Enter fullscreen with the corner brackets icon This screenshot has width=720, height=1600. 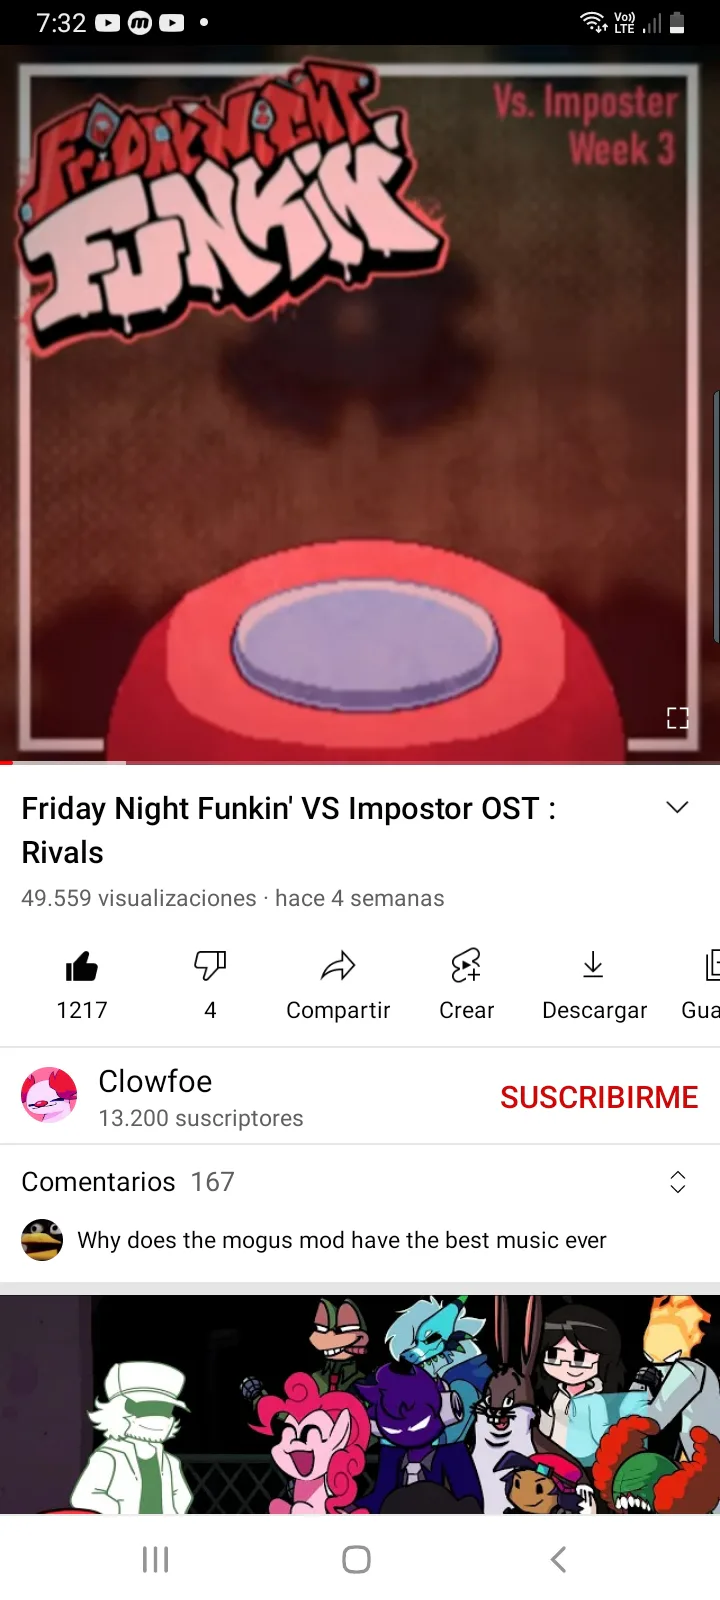(x=678, y=717)
